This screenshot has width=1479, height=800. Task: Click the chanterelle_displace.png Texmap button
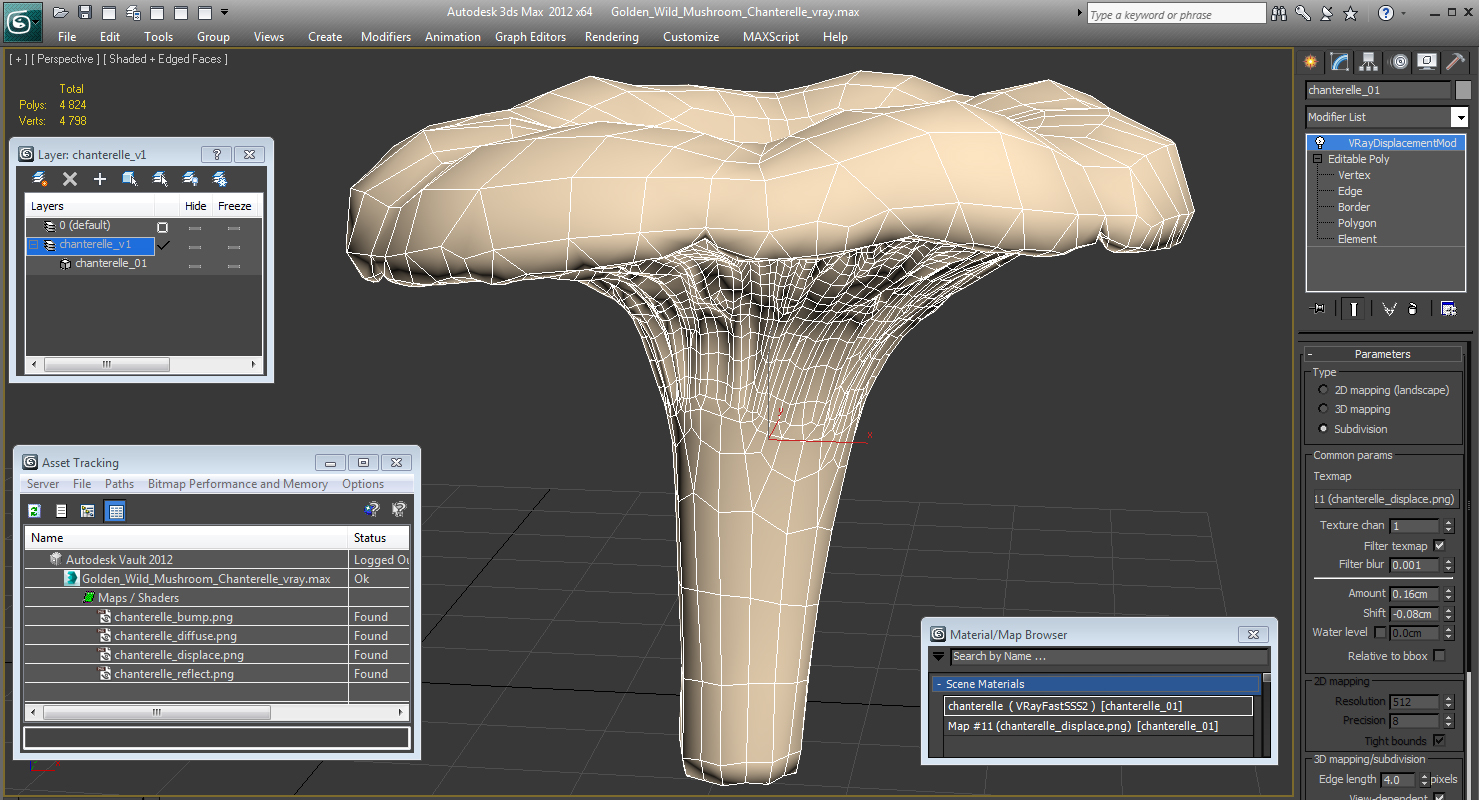pos(1386,499)
